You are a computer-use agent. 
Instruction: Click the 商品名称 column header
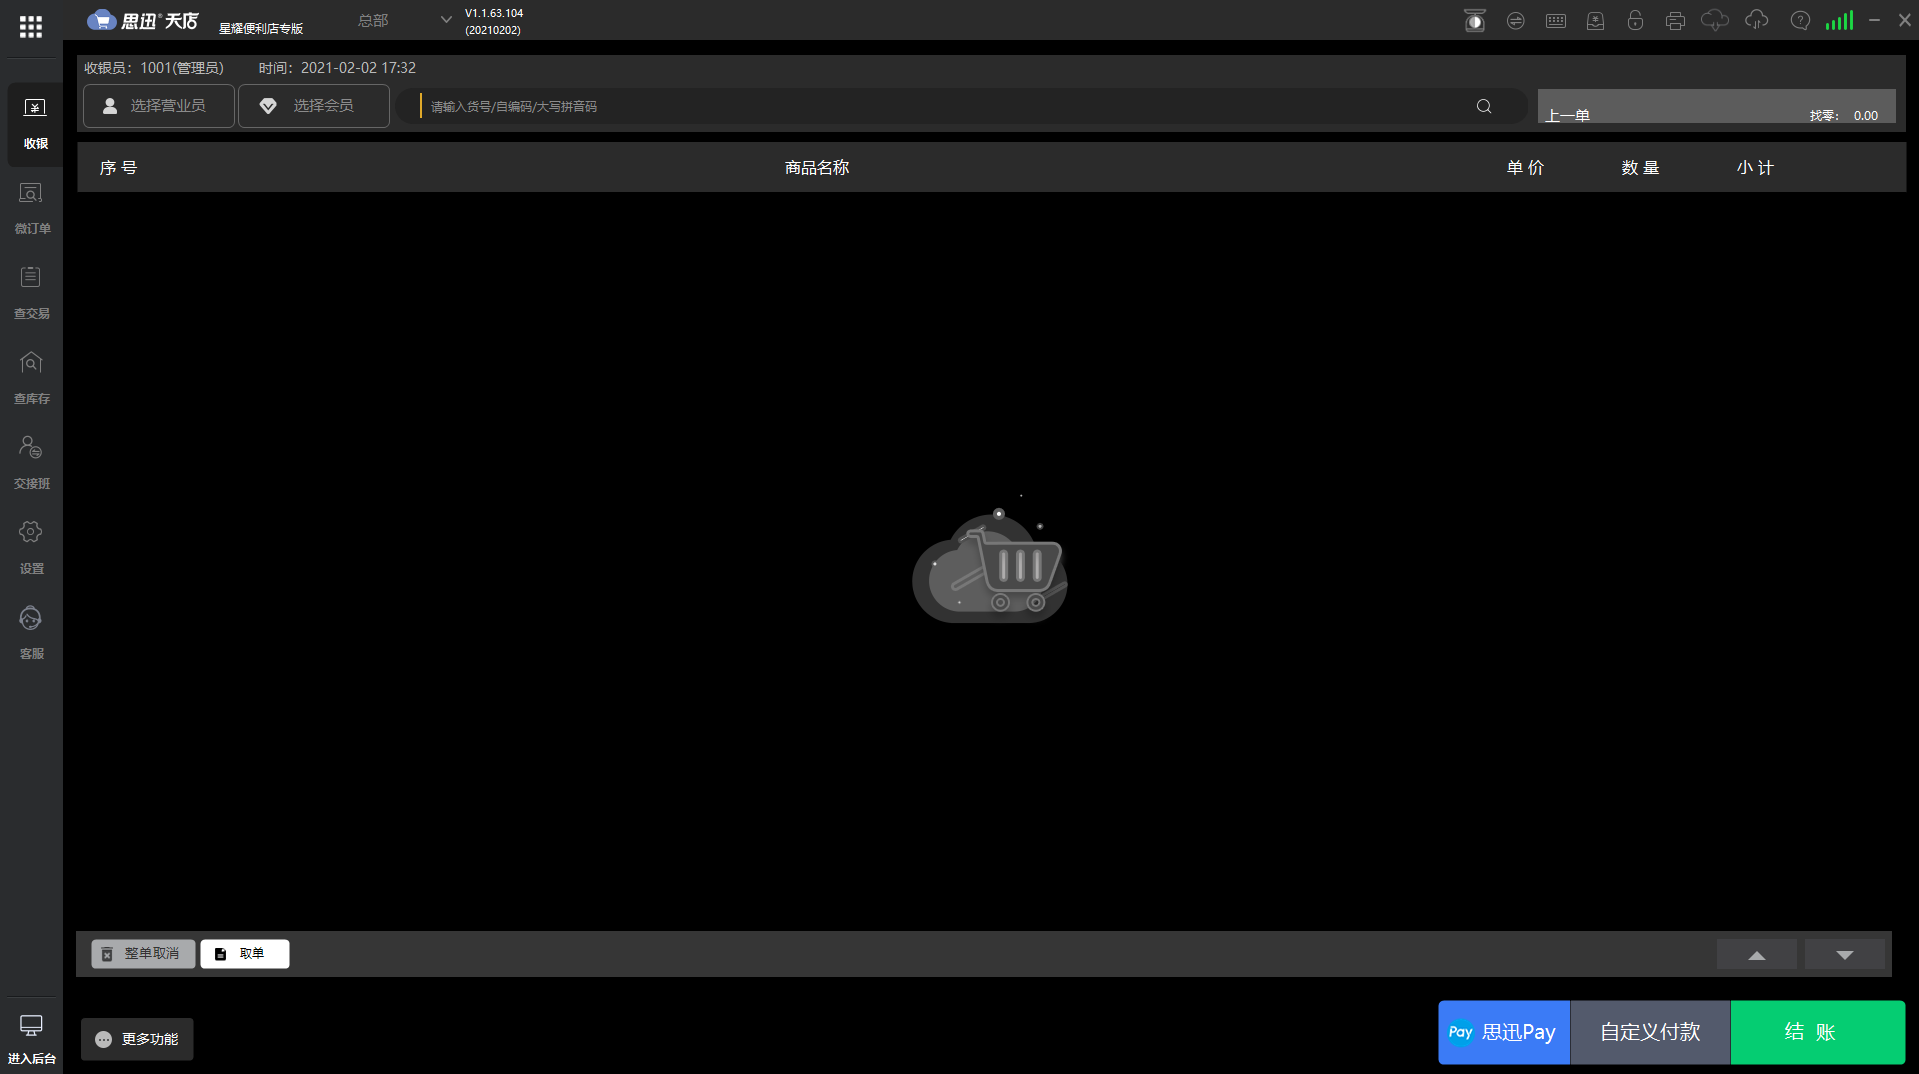[817, 168]
